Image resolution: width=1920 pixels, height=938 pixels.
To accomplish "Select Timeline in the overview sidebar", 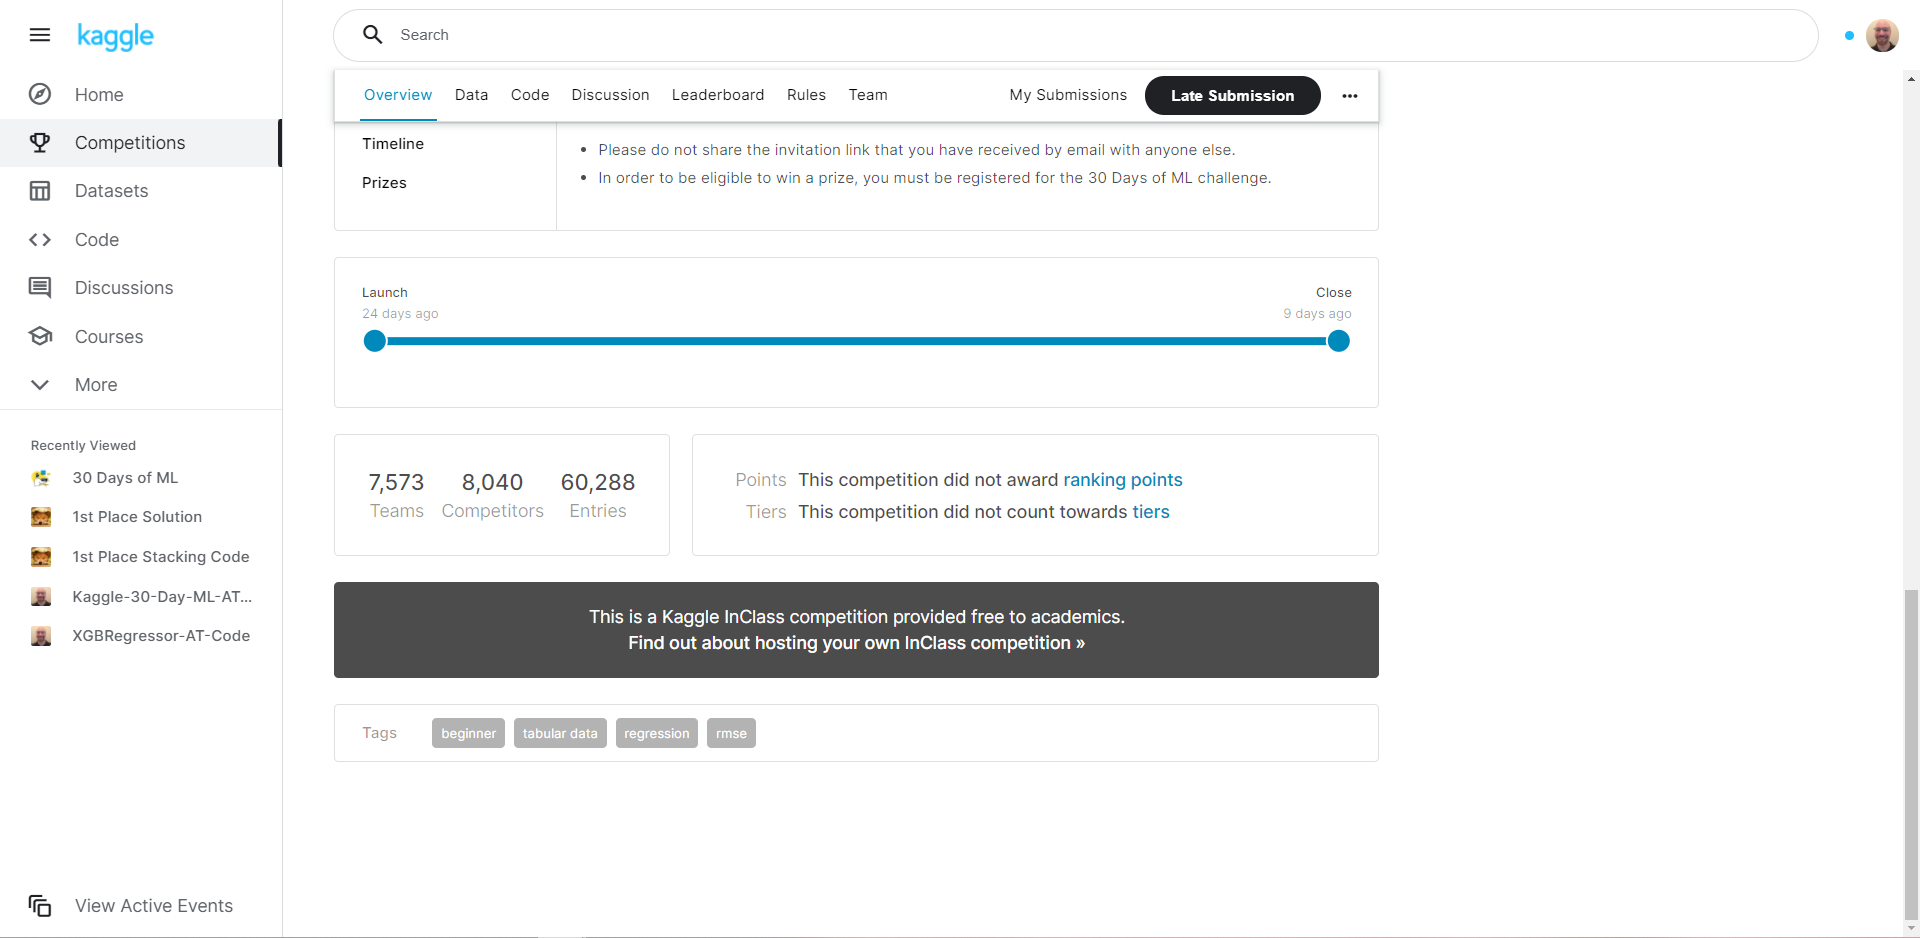I will 393,144.
